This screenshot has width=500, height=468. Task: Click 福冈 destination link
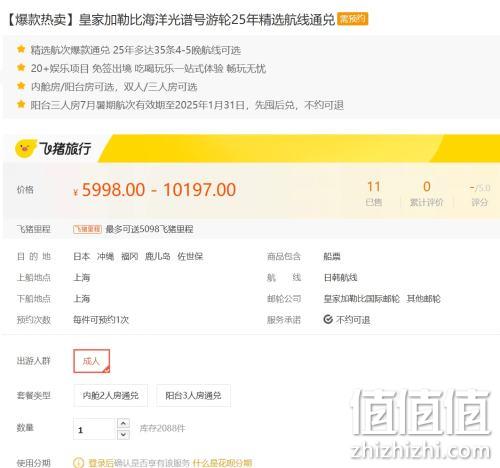point(130,256)
